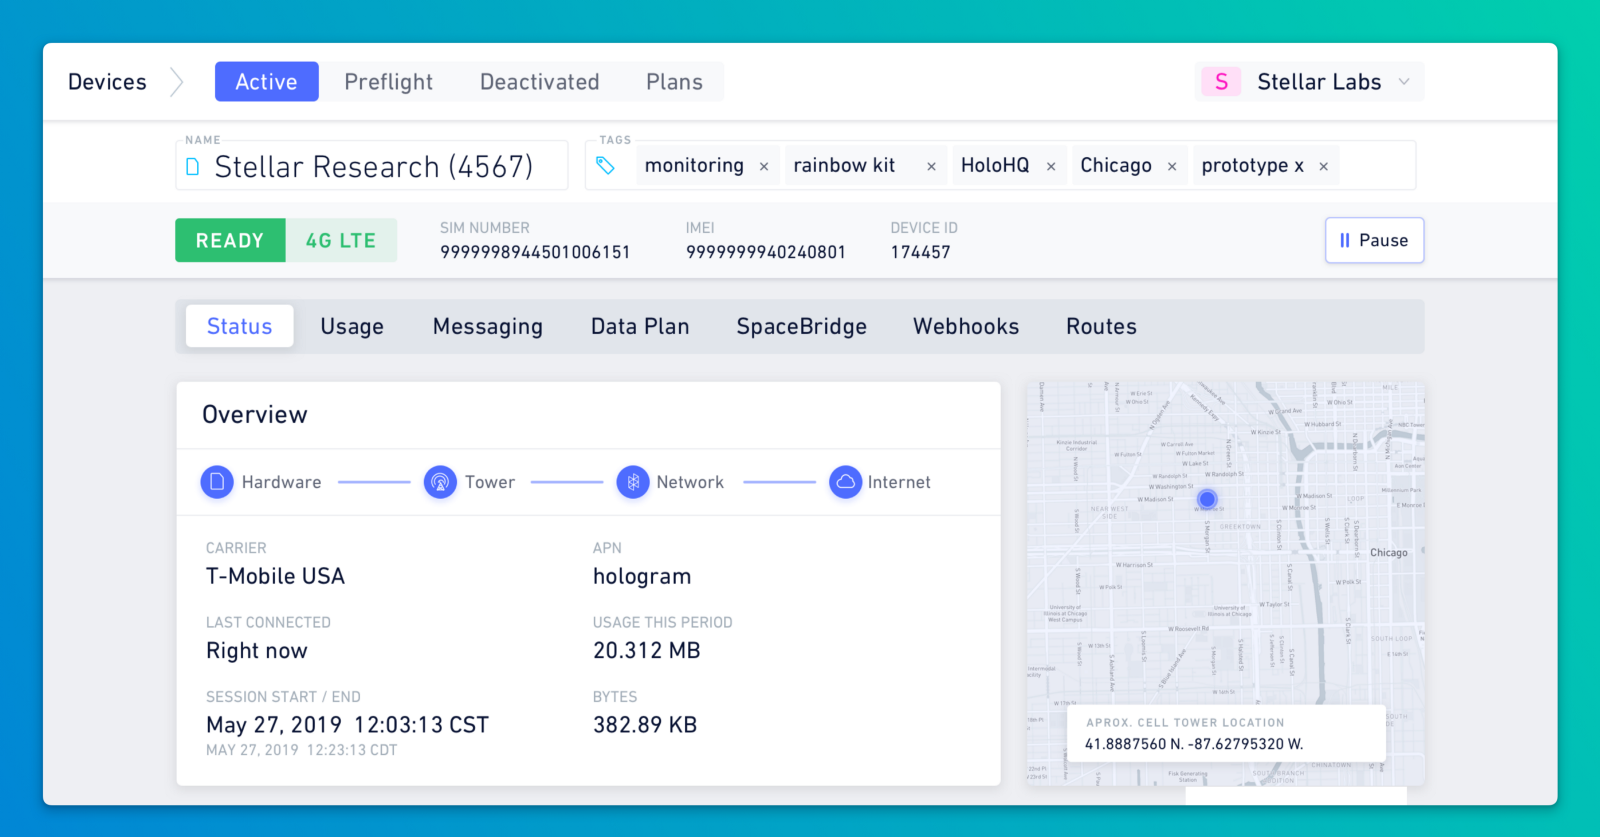Click session end MAY 27, 2019 12:23:13 CDT
This screenshot has width=1600, height=837.
[x=302, y=750]
